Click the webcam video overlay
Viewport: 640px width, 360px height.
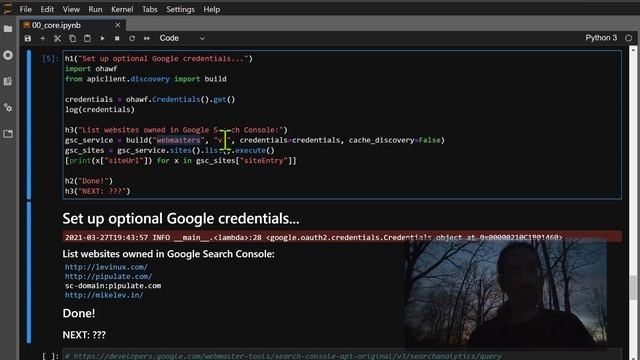505,293
